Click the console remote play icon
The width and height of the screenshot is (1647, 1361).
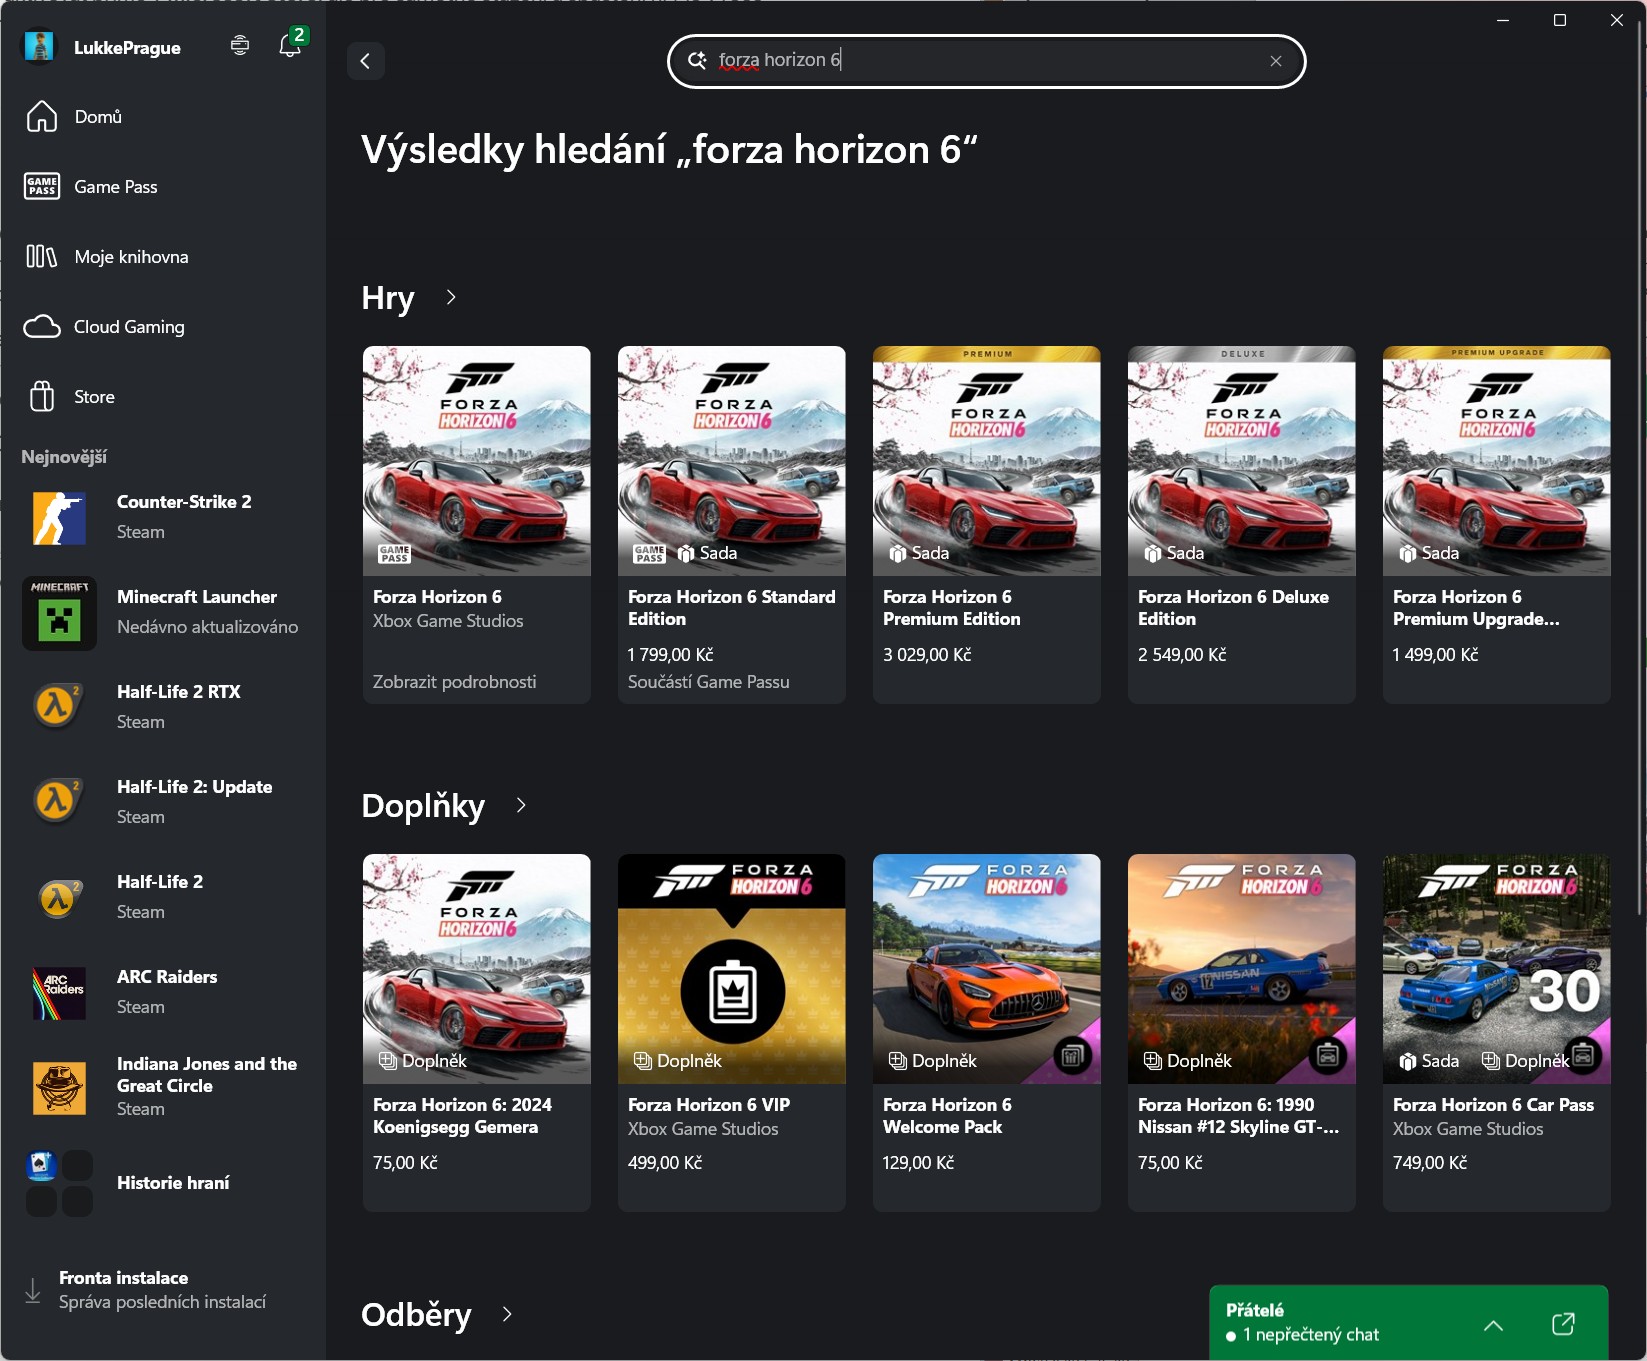240,46
